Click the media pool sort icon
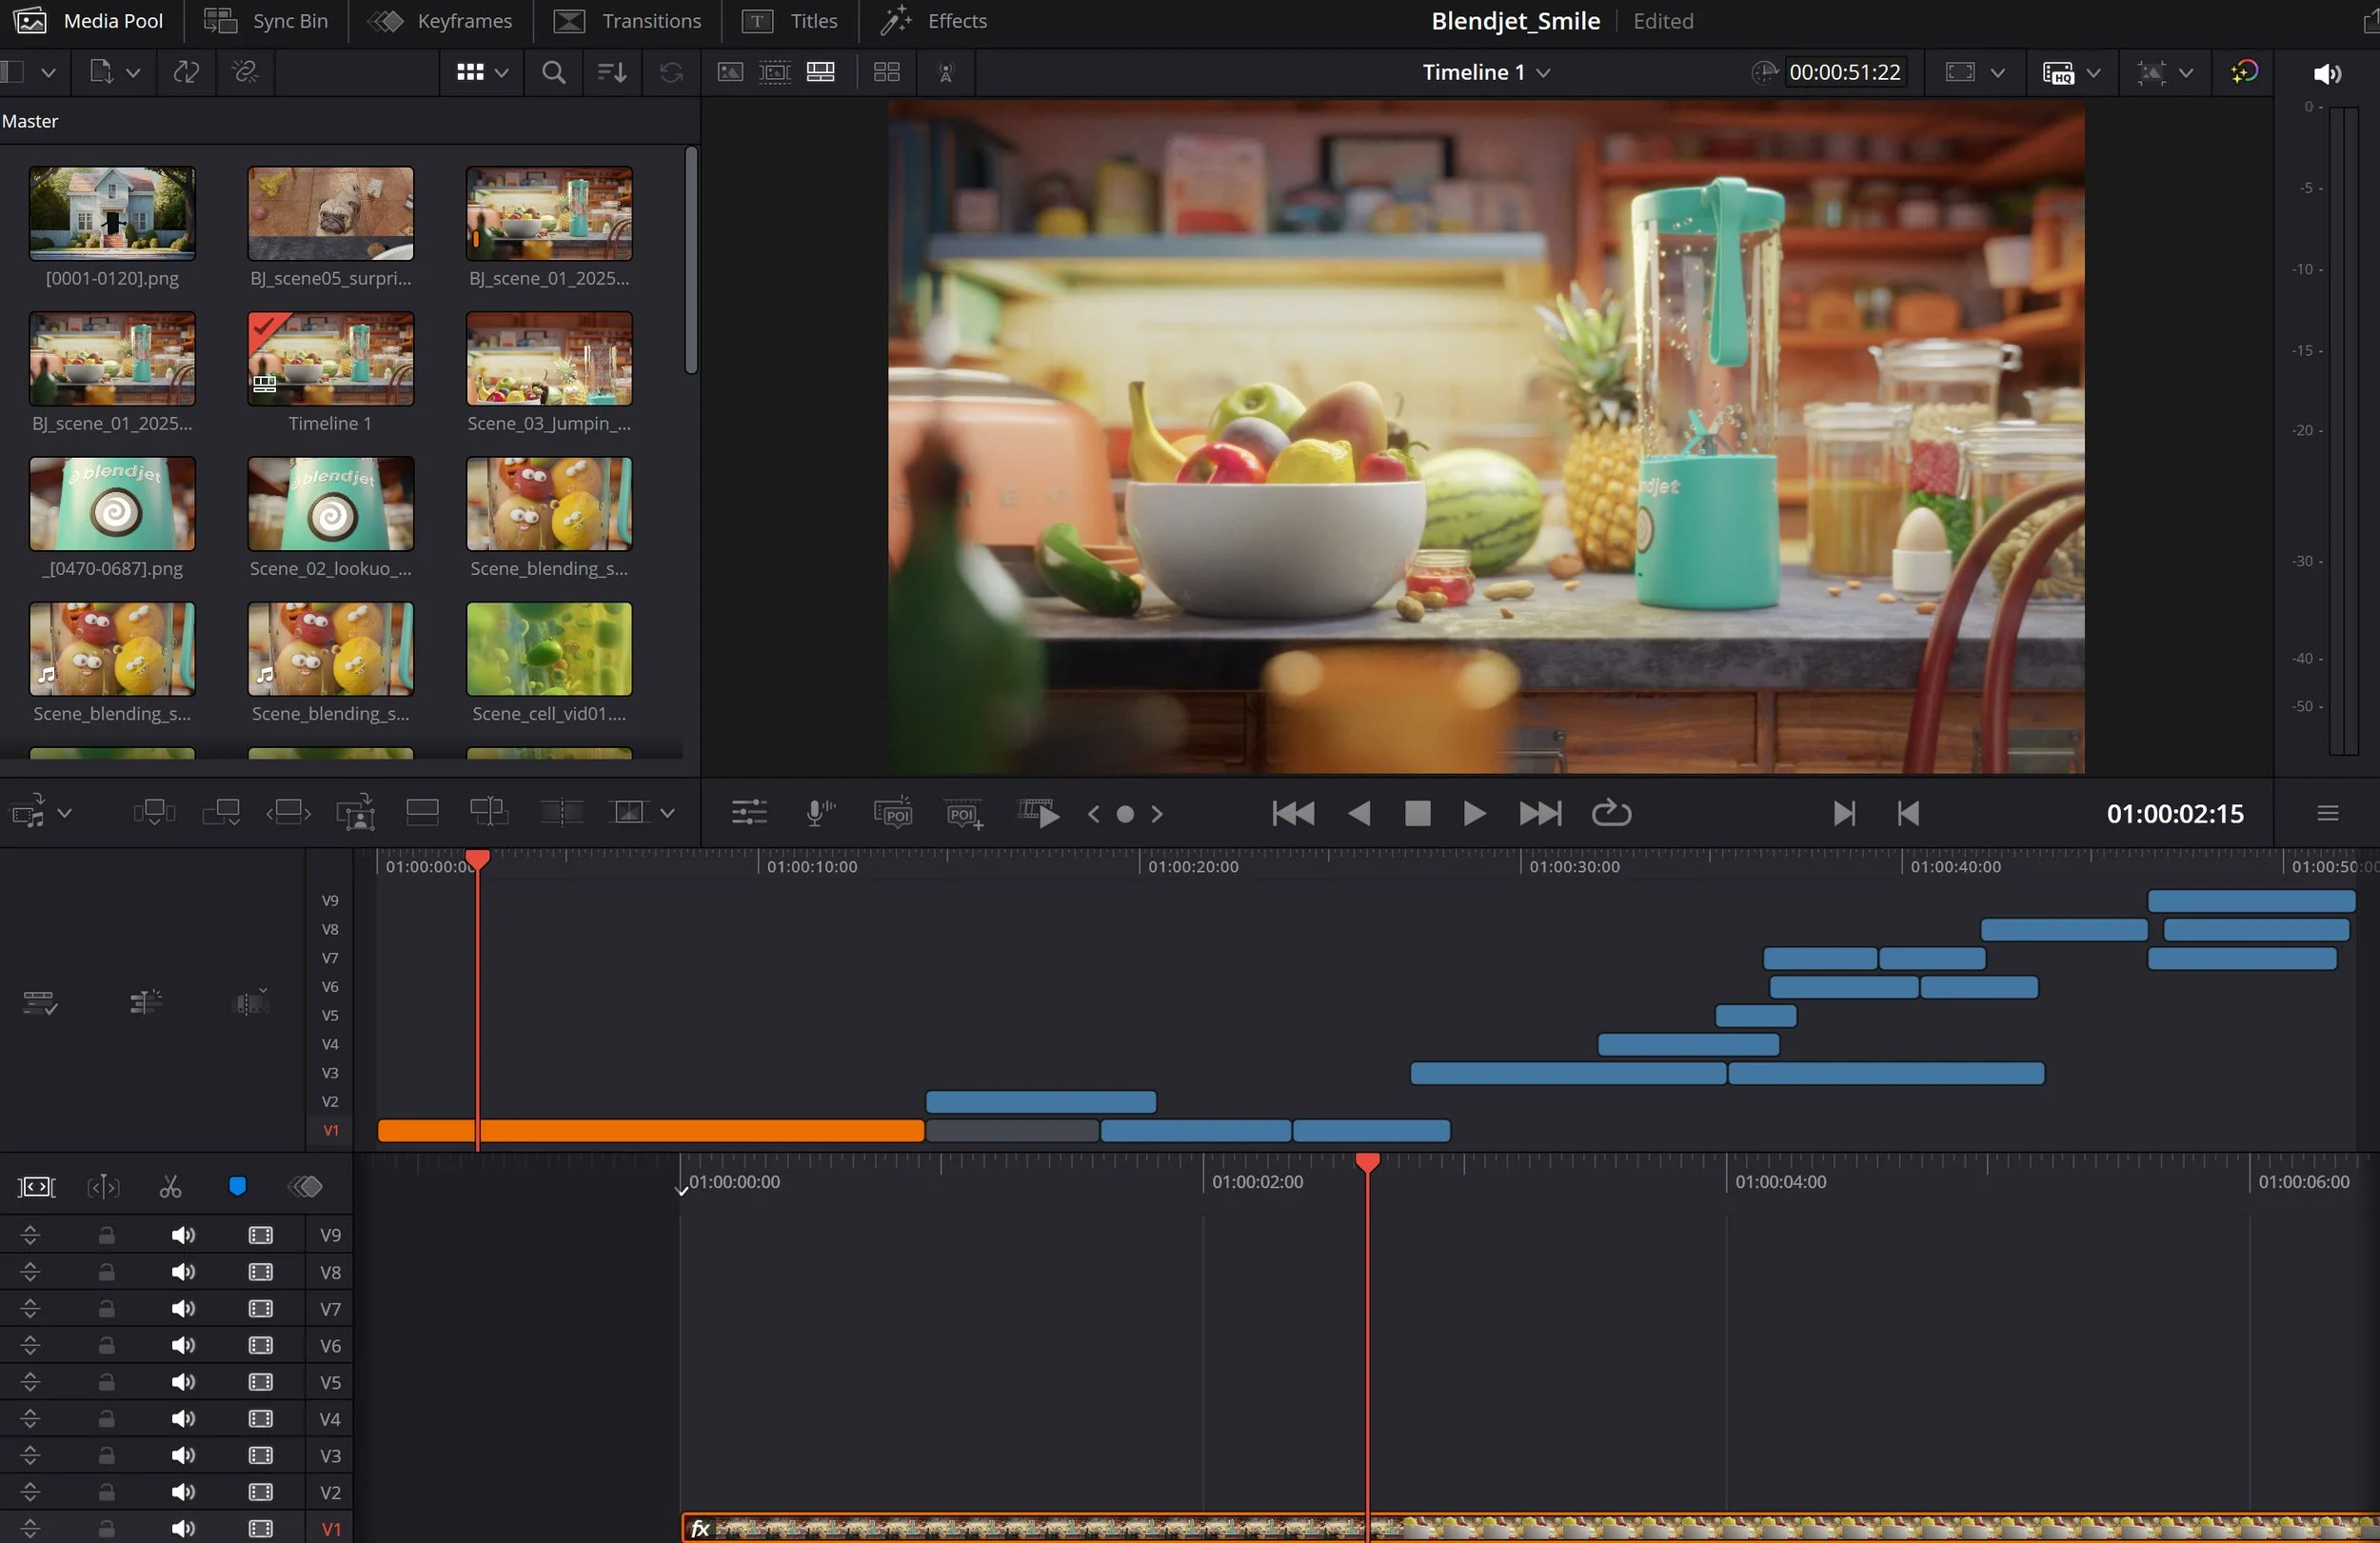This screenshot has height=1543, width=2380. (611, 72)
